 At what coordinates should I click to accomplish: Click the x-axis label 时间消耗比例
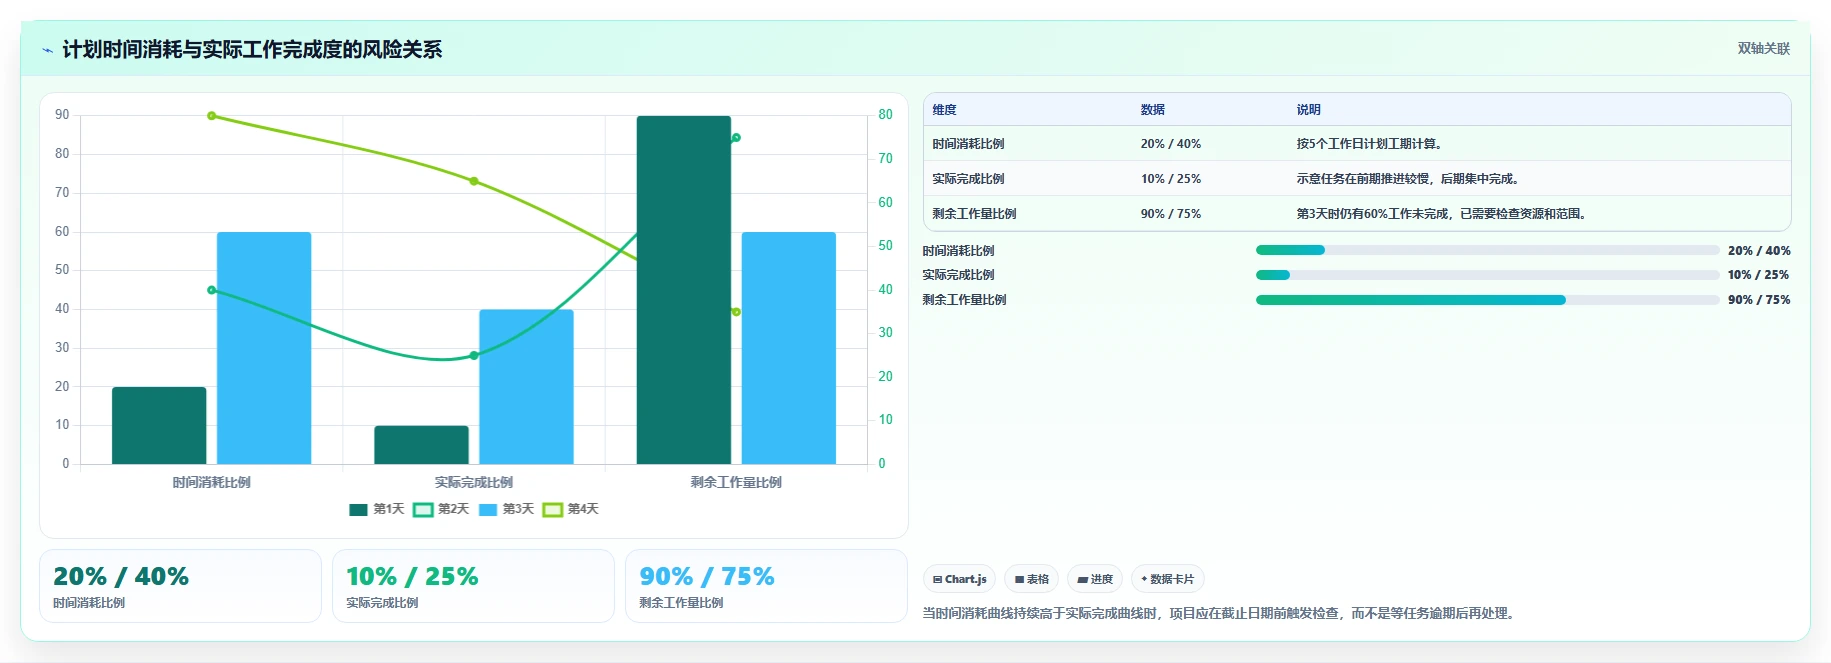[211, 483]
